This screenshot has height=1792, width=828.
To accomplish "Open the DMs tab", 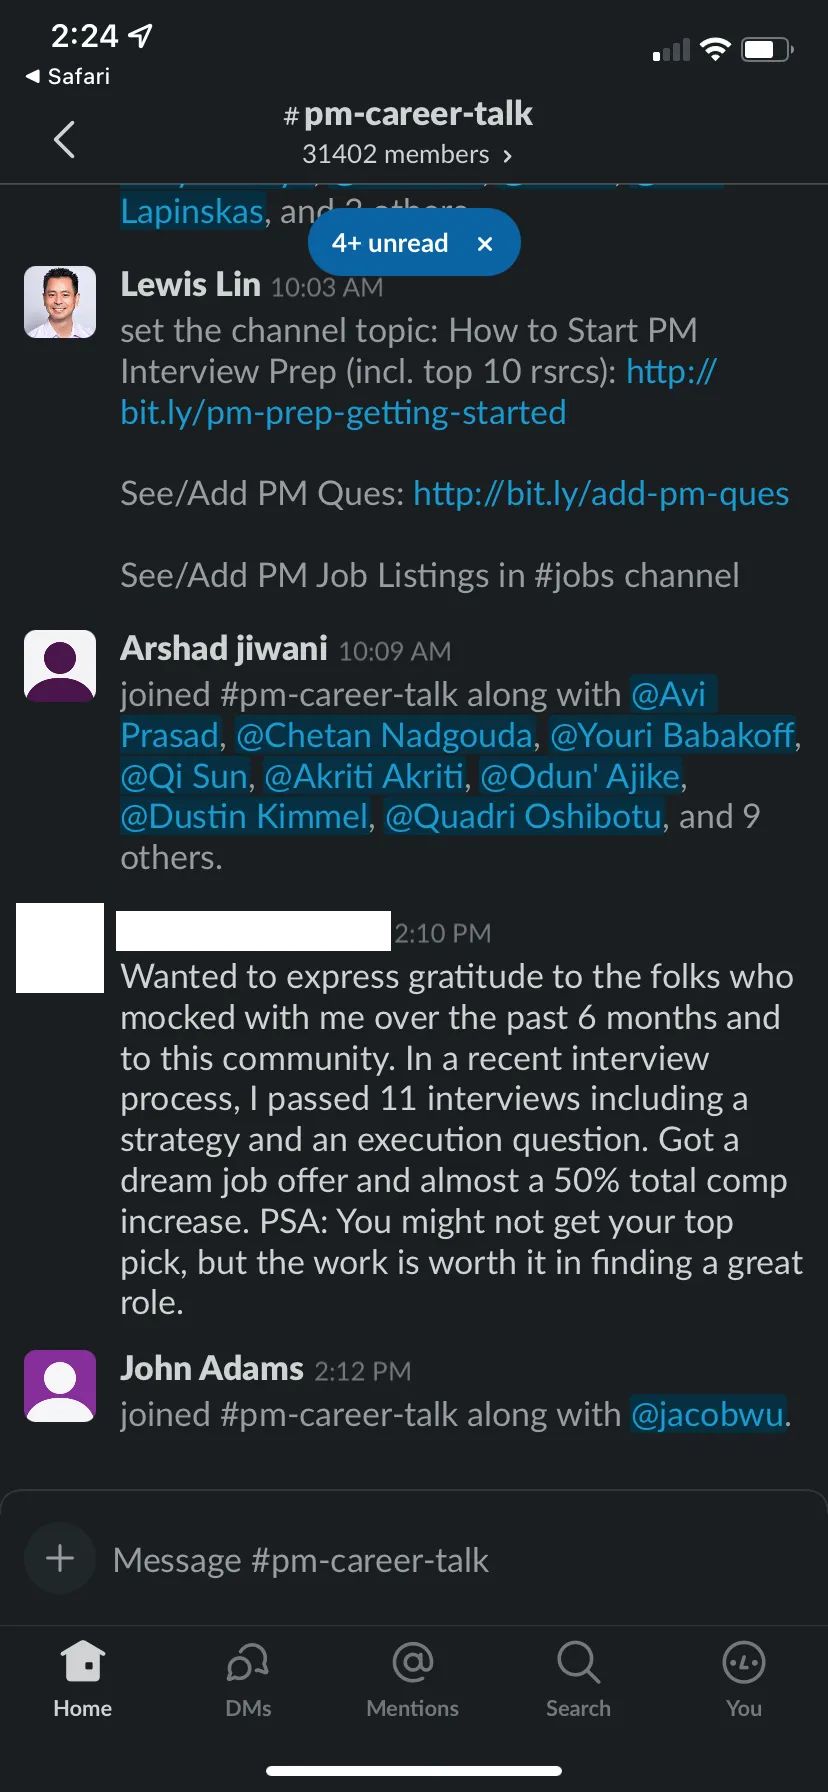I will tap(248, 1680).
